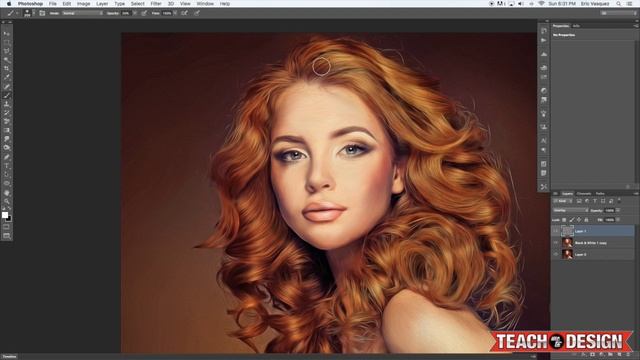
Task: Open the Window menu
Action: (205, 4)
